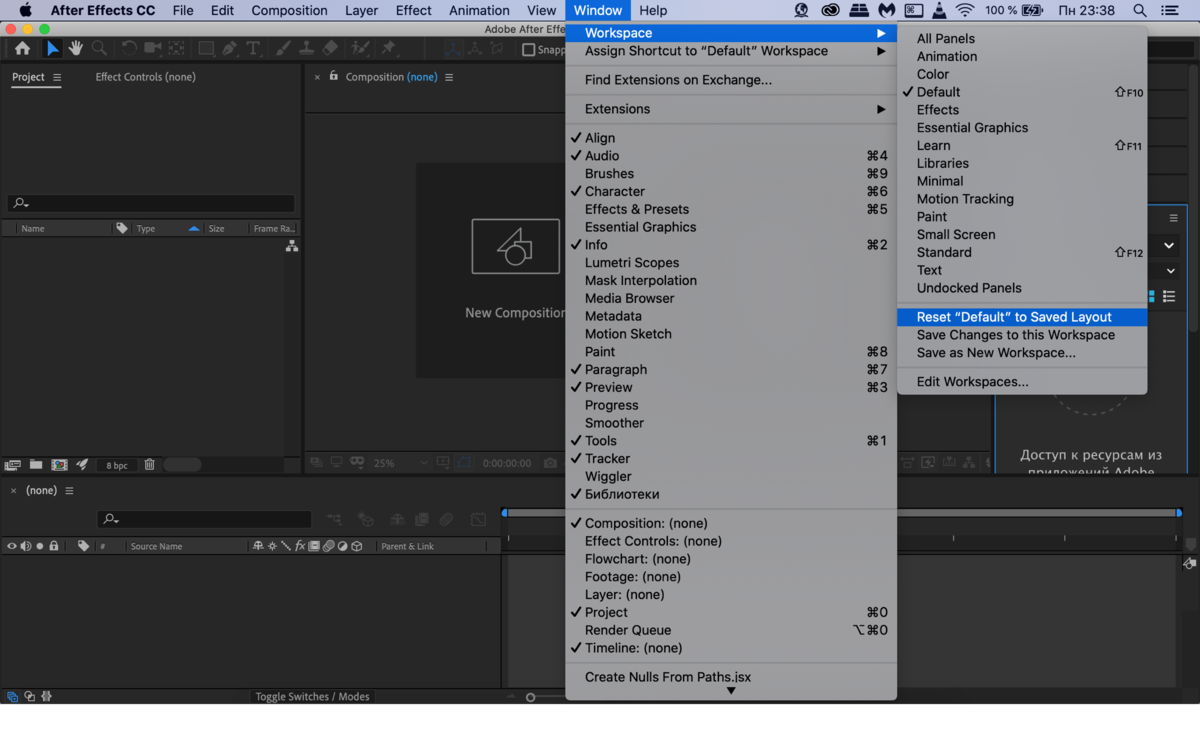Open project flowchart view icon
The image size is (1200, 750).
(x=292, y=246)
